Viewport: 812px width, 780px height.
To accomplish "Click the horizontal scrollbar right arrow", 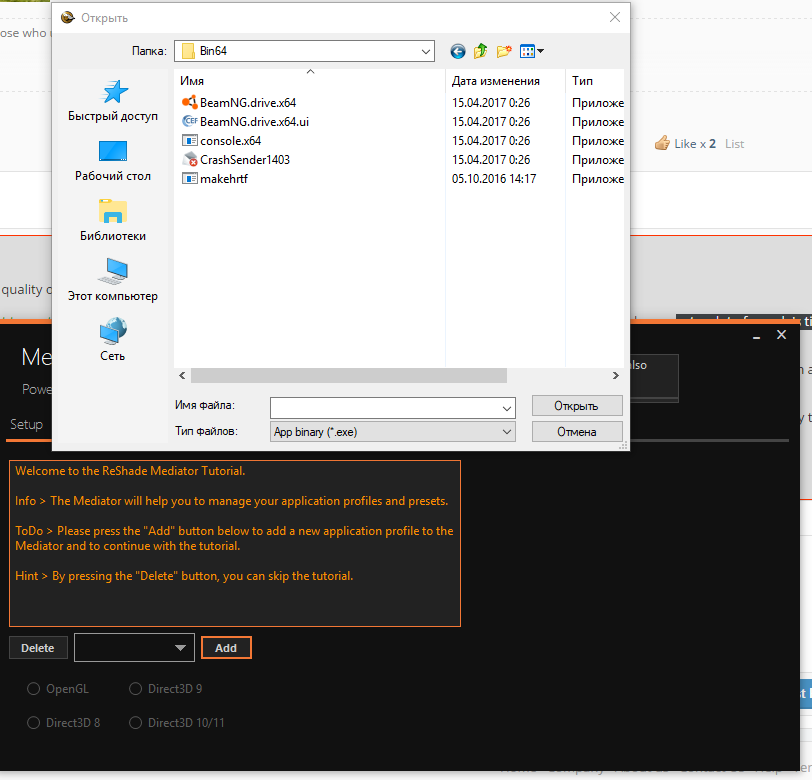I will [x=616, y=375].
